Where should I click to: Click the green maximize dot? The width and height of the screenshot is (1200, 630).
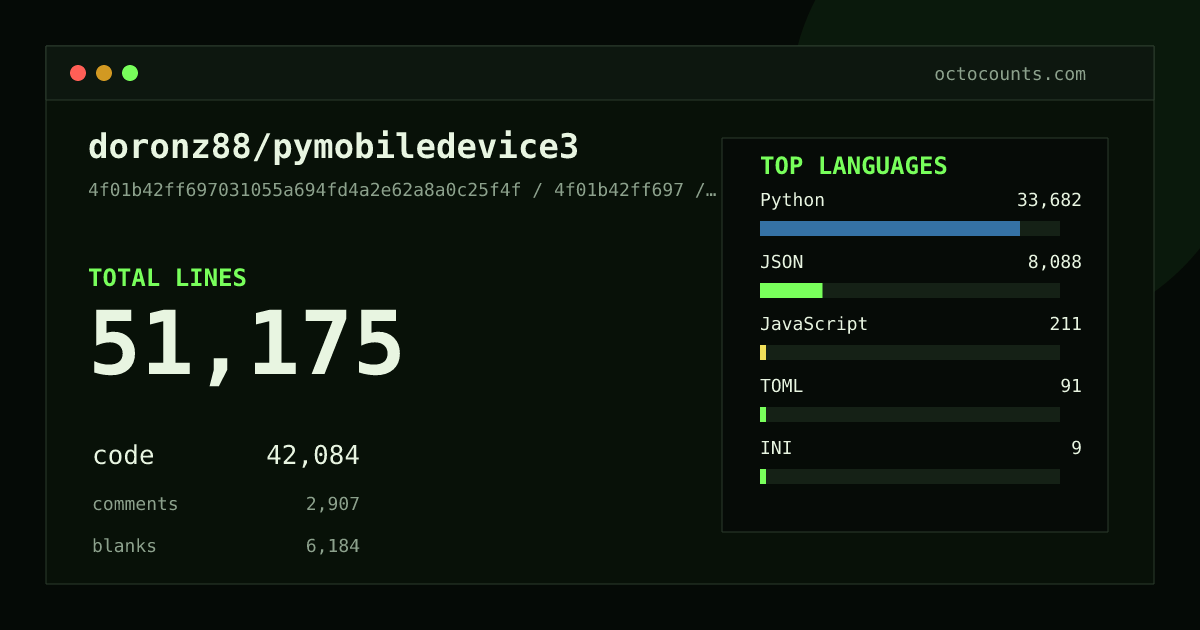(130, 73)
